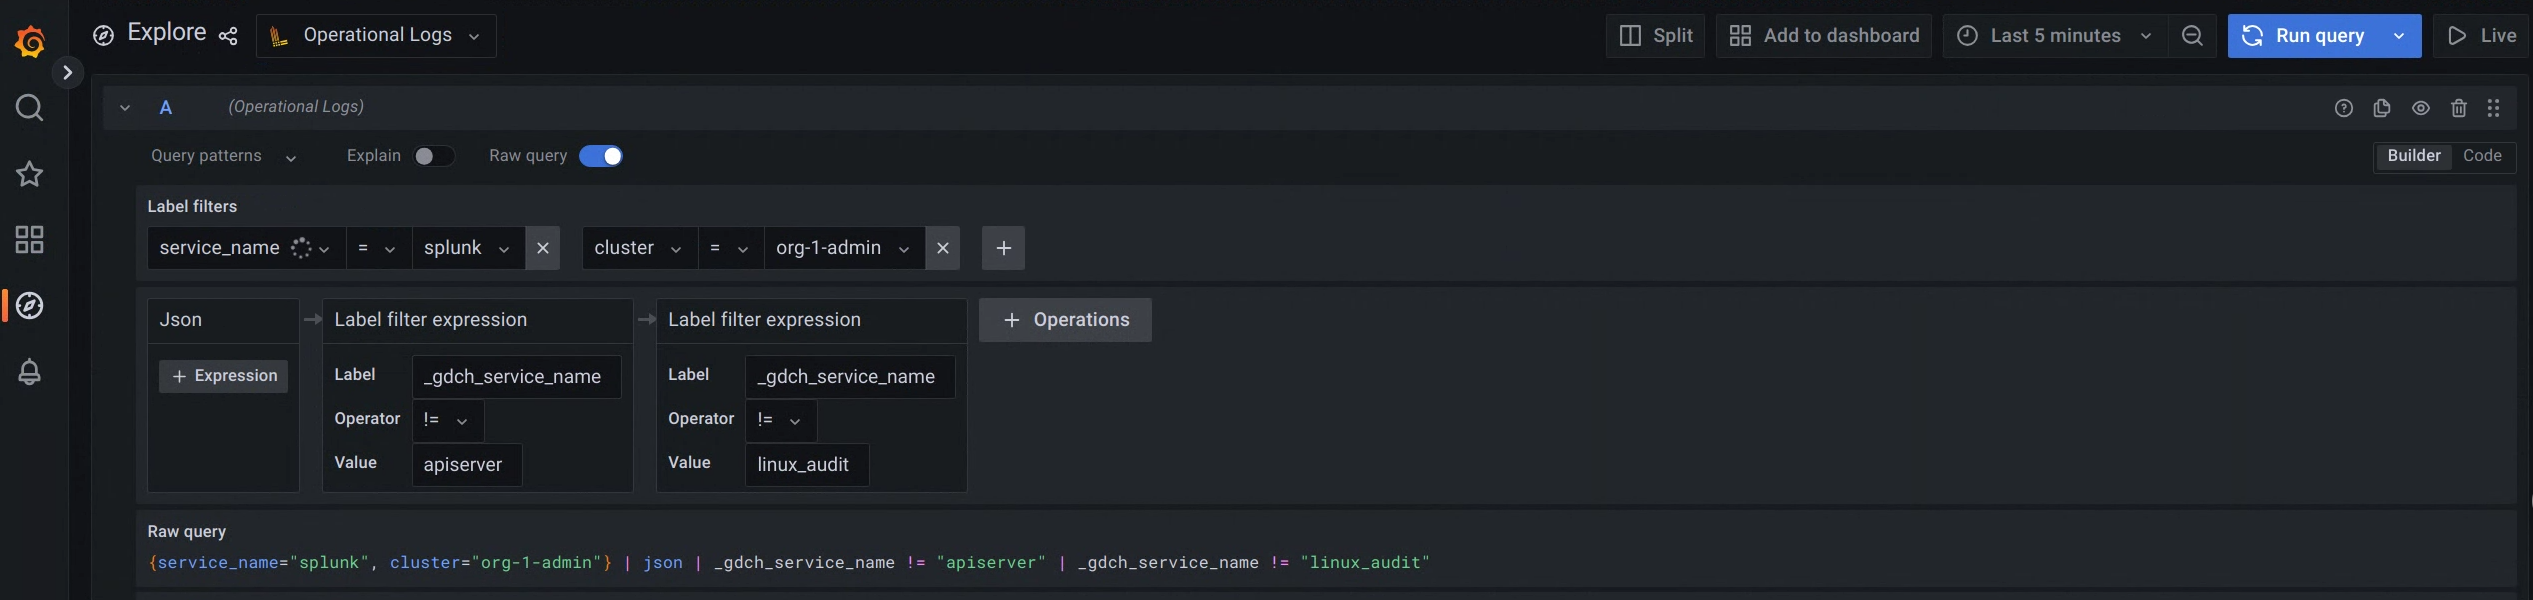Delete query A with trash icon

(2459, 108)
